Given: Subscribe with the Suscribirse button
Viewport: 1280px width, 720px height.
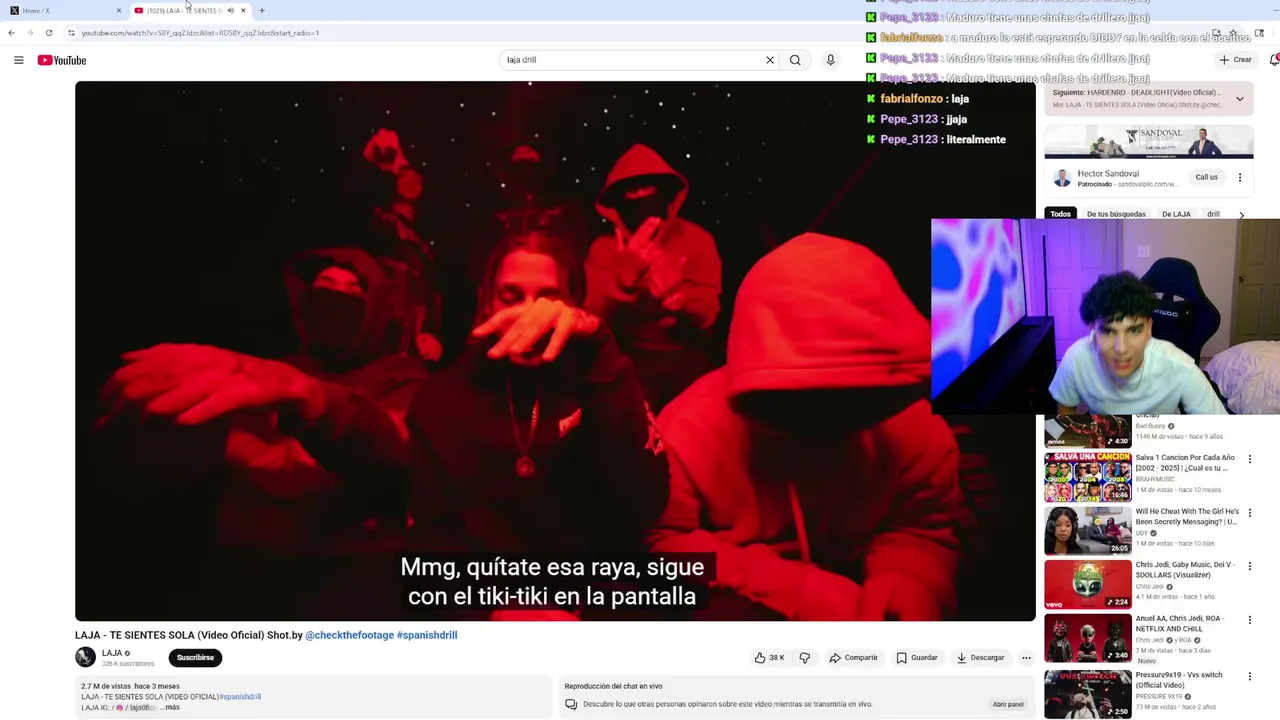Looking at the screenshot, I should click(x=195, y=658).
